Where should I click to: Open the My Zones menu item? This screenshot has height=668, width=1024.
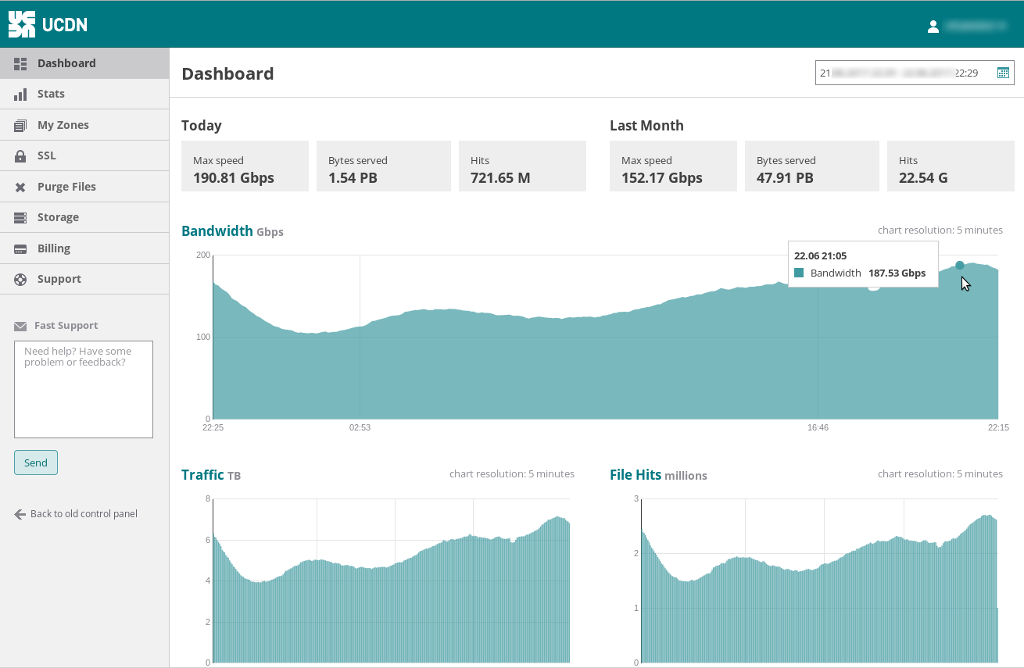pos(63,125)
